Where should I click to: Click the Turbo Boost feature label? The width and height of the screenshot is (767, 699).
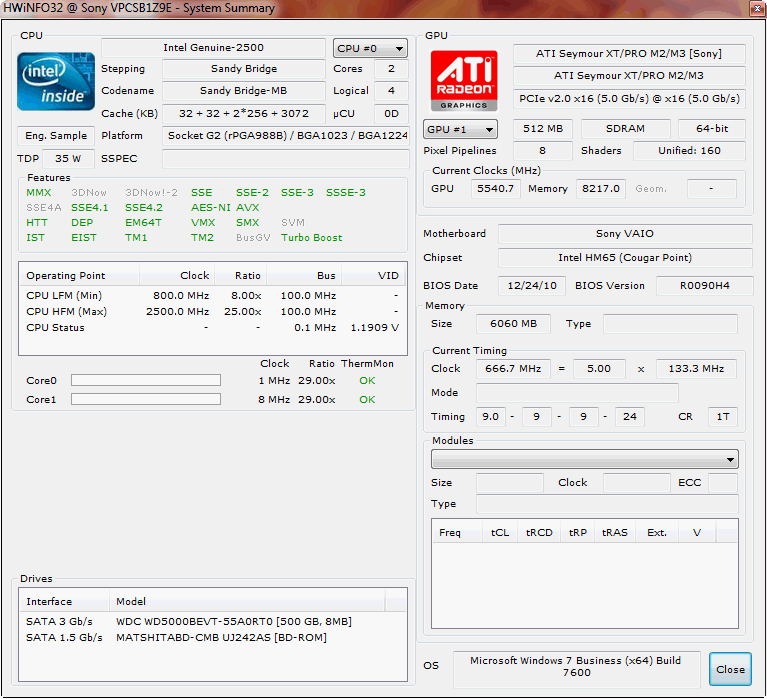click(x=312, y=238)
